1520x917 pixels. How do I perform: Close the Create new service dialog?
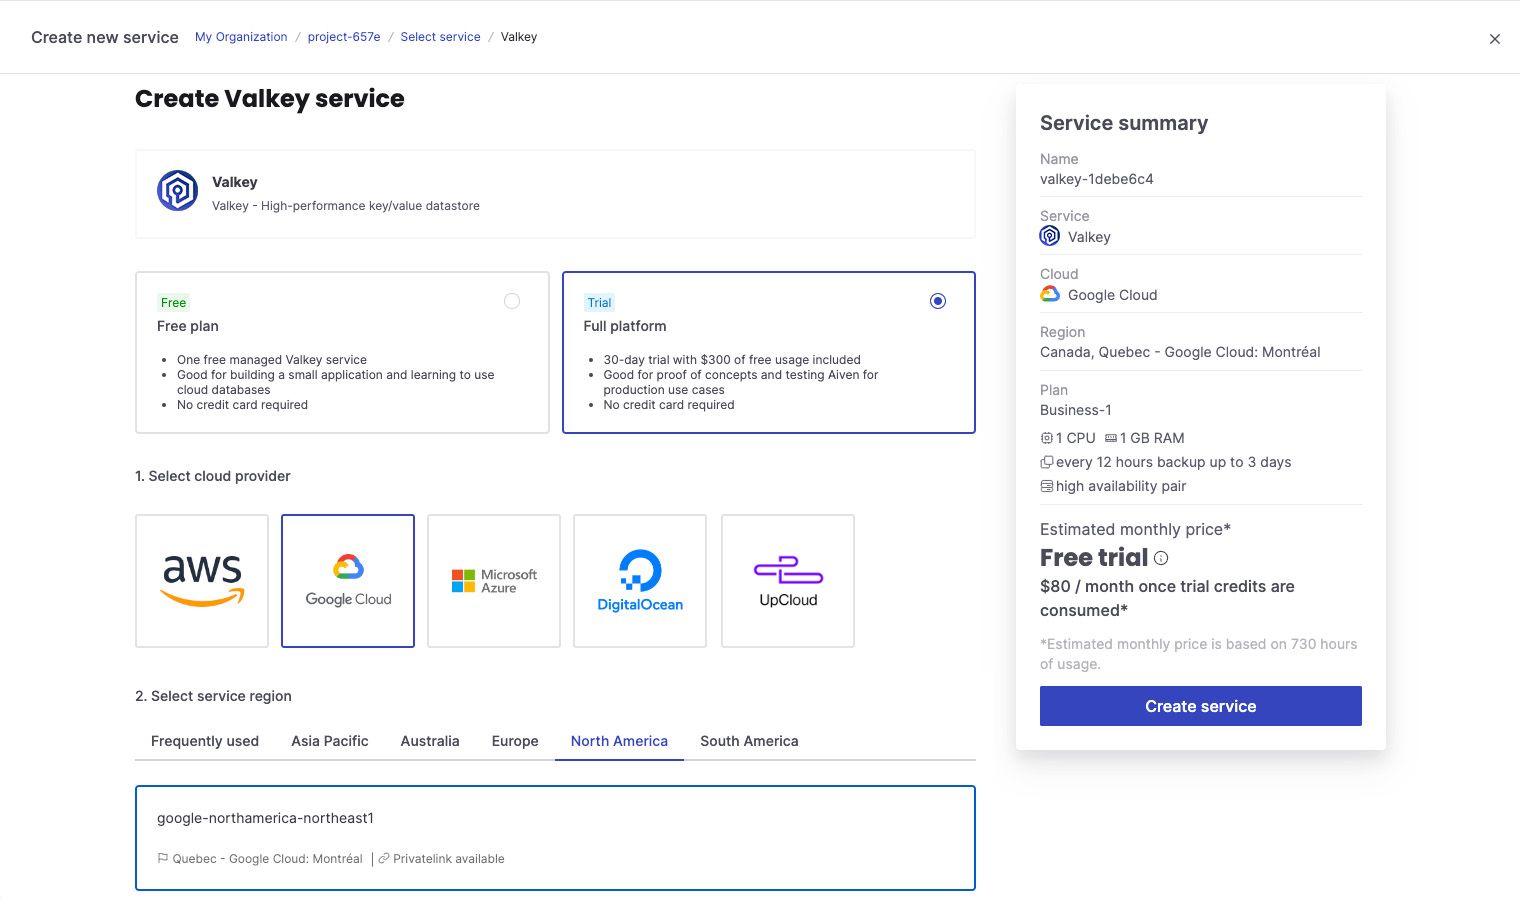point(1495,39)
